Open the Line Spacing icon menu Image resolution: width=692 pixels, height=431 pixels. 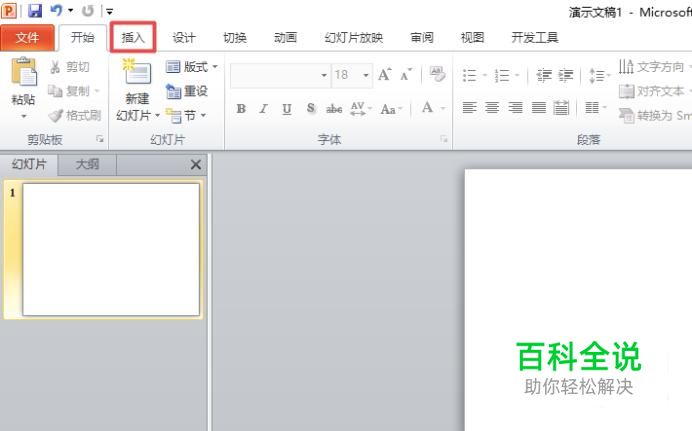tap(599, 75)
